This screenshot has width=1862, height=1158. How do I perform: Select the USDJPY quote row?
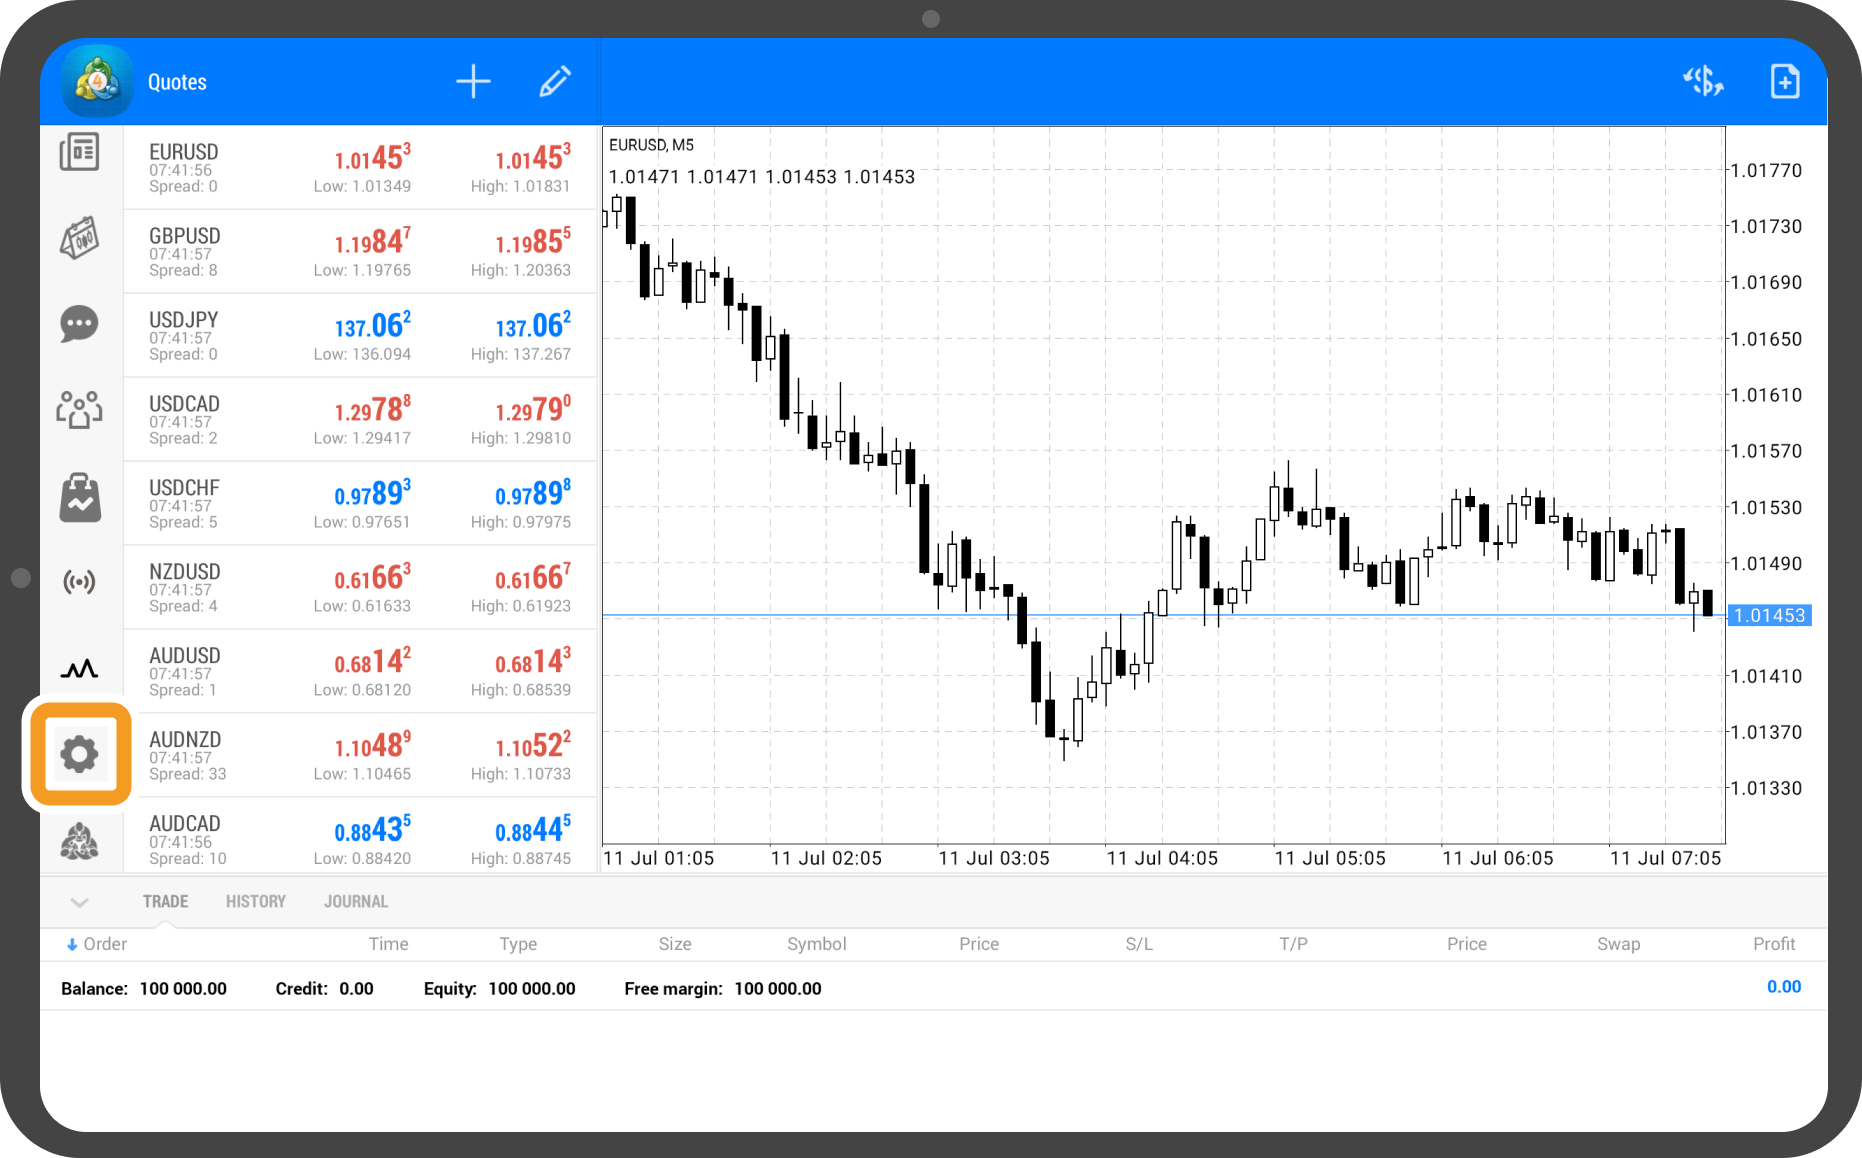(360, 336)
